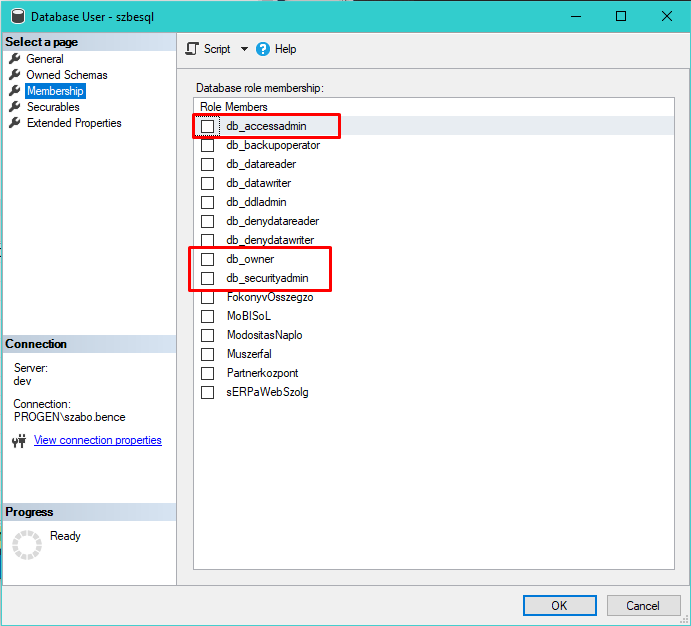Select the Membership page
This screenshot has height=626, width=691.
pos(55,91)
